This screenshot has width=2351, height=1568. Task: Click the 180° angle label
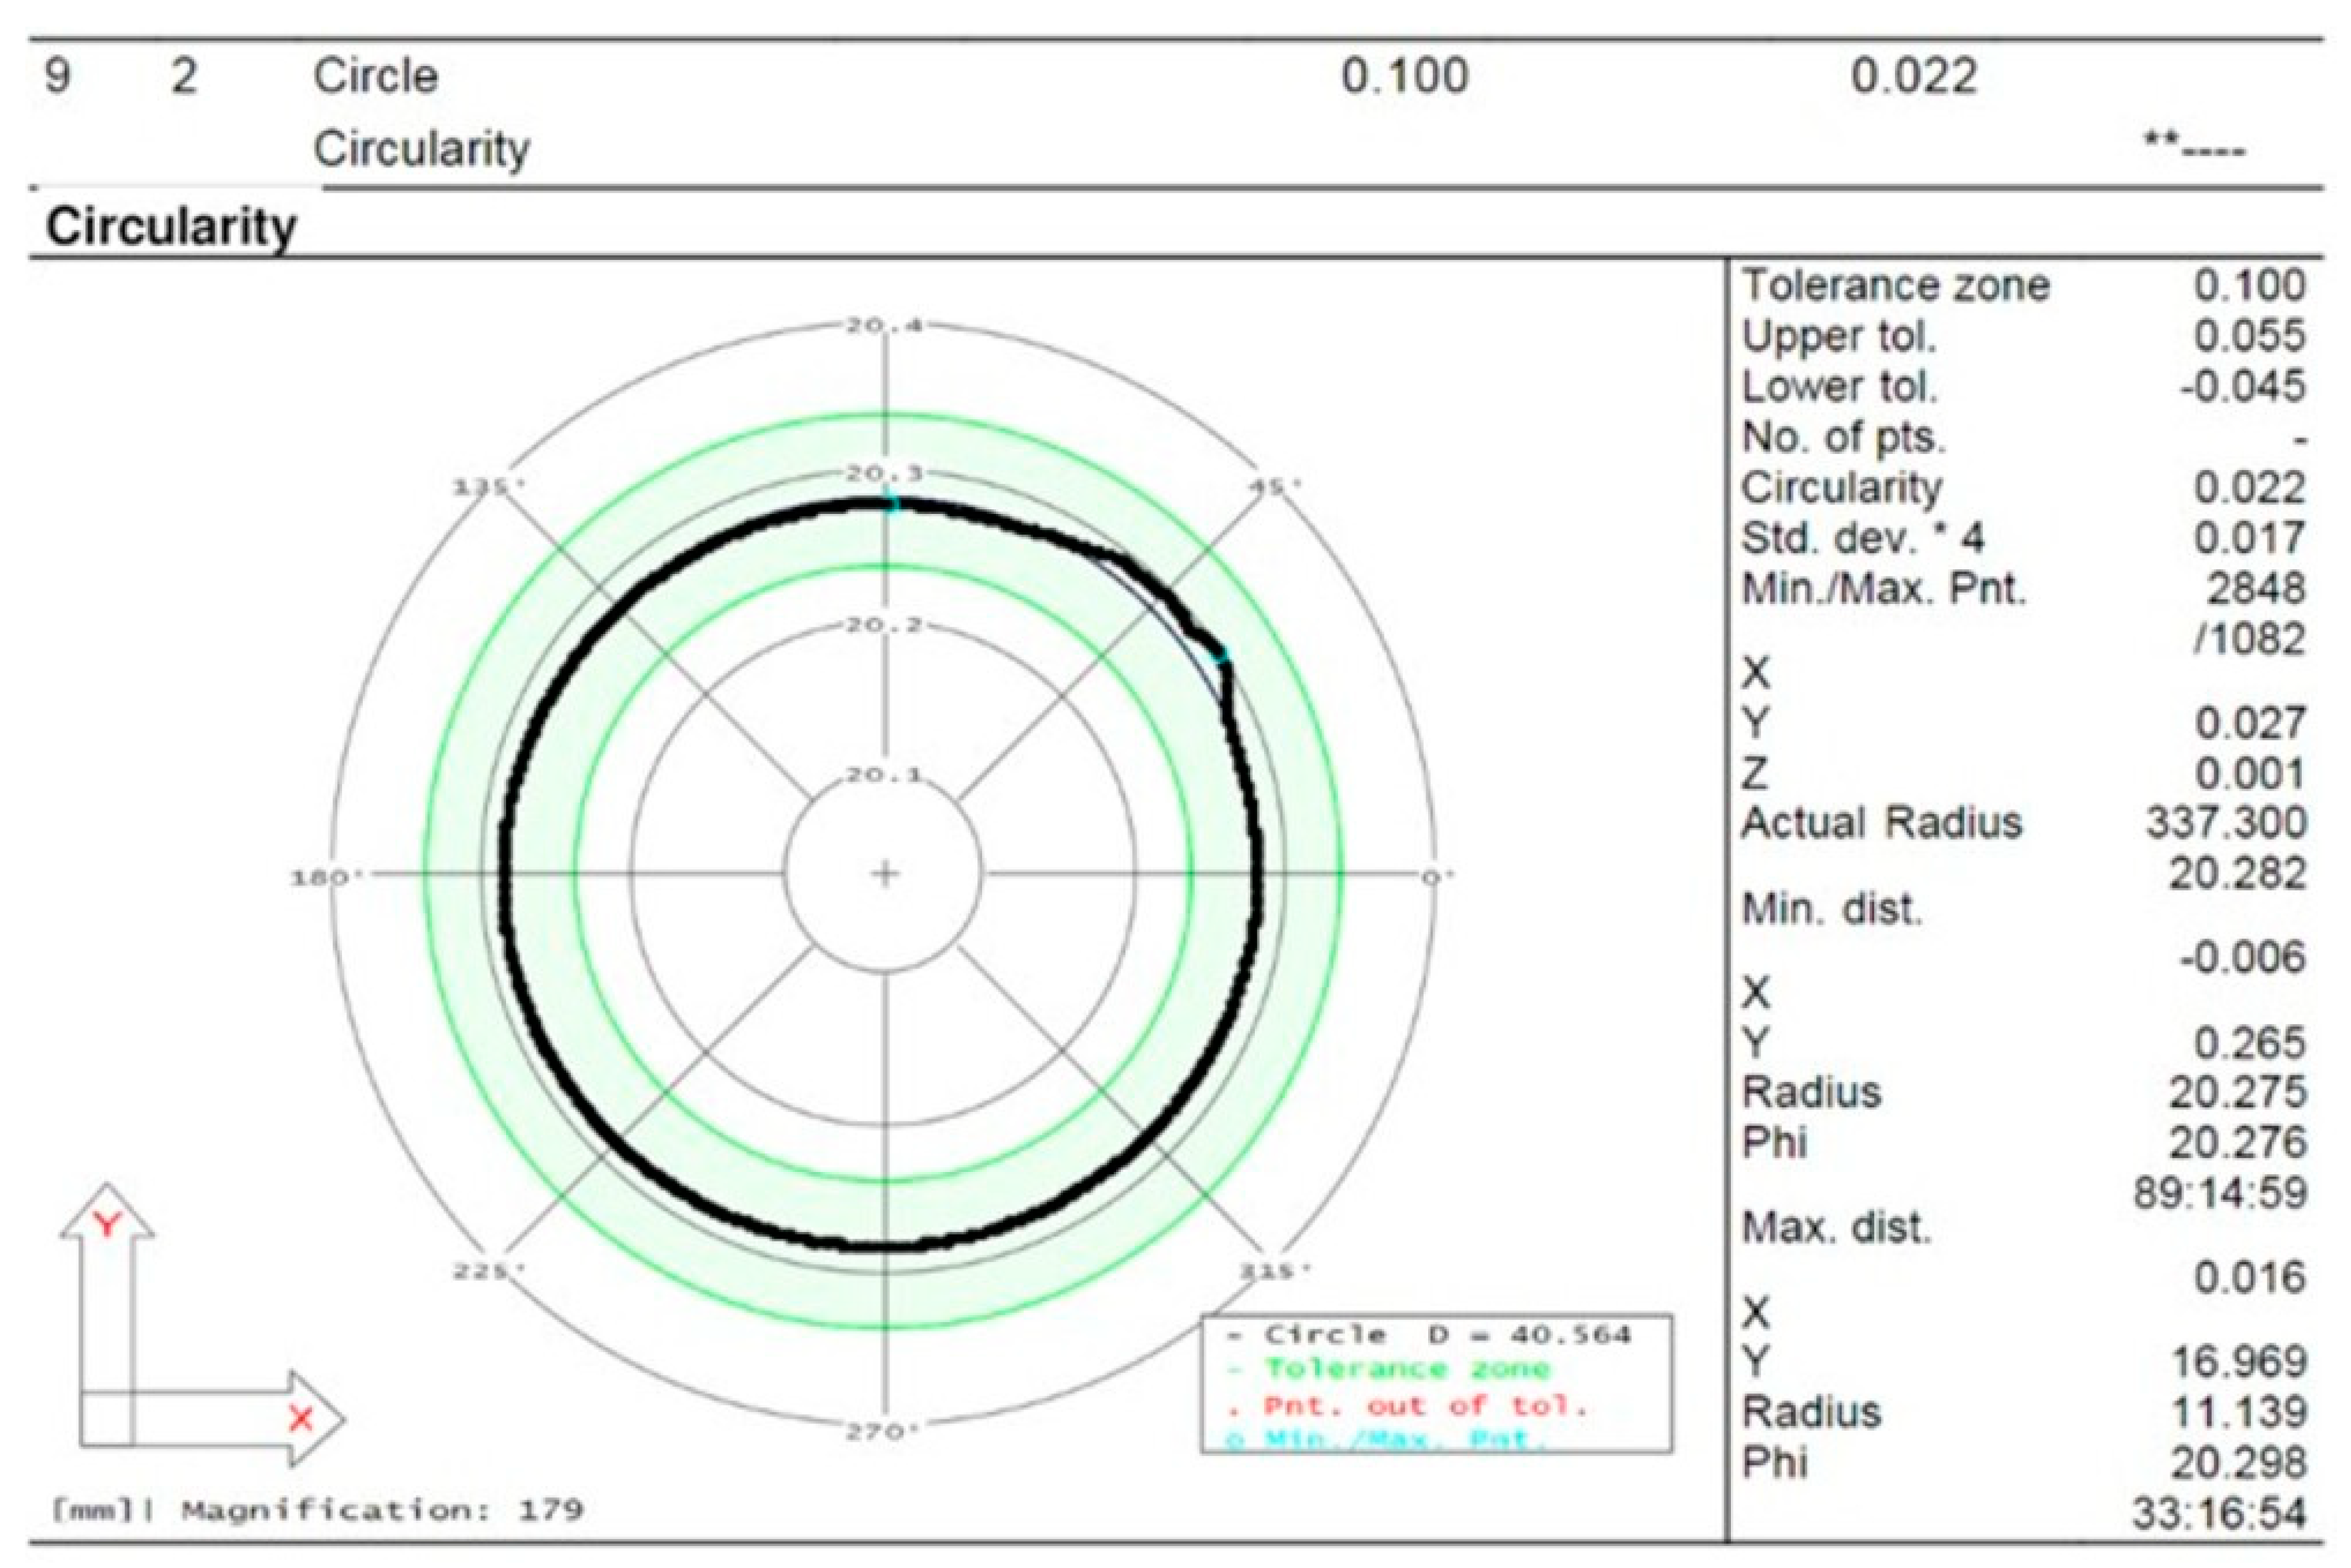coord(328,878)
